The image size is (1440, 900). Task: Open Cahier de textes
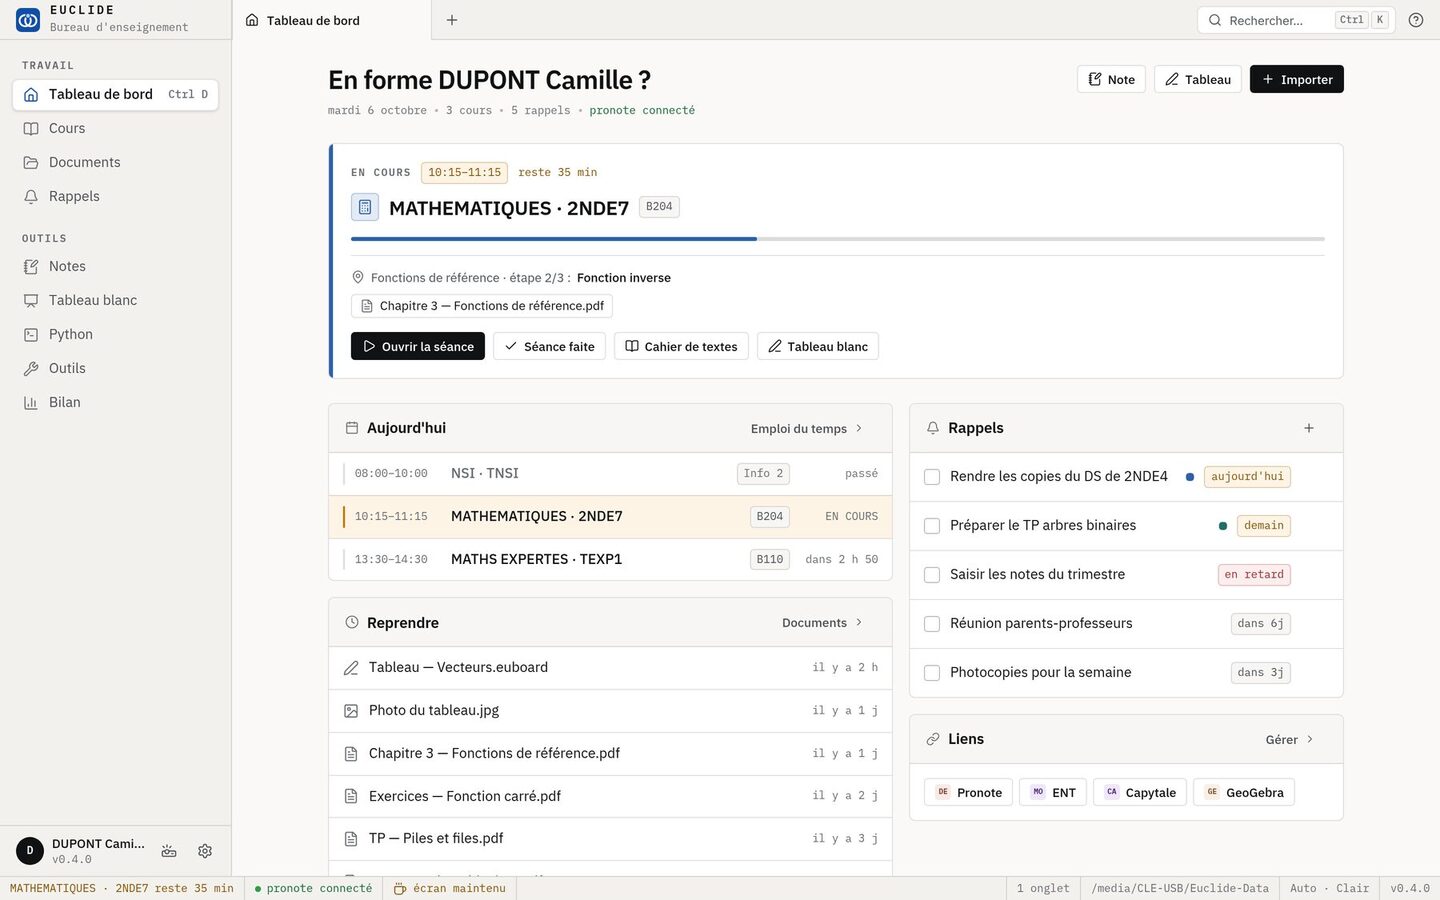point(681,346)
